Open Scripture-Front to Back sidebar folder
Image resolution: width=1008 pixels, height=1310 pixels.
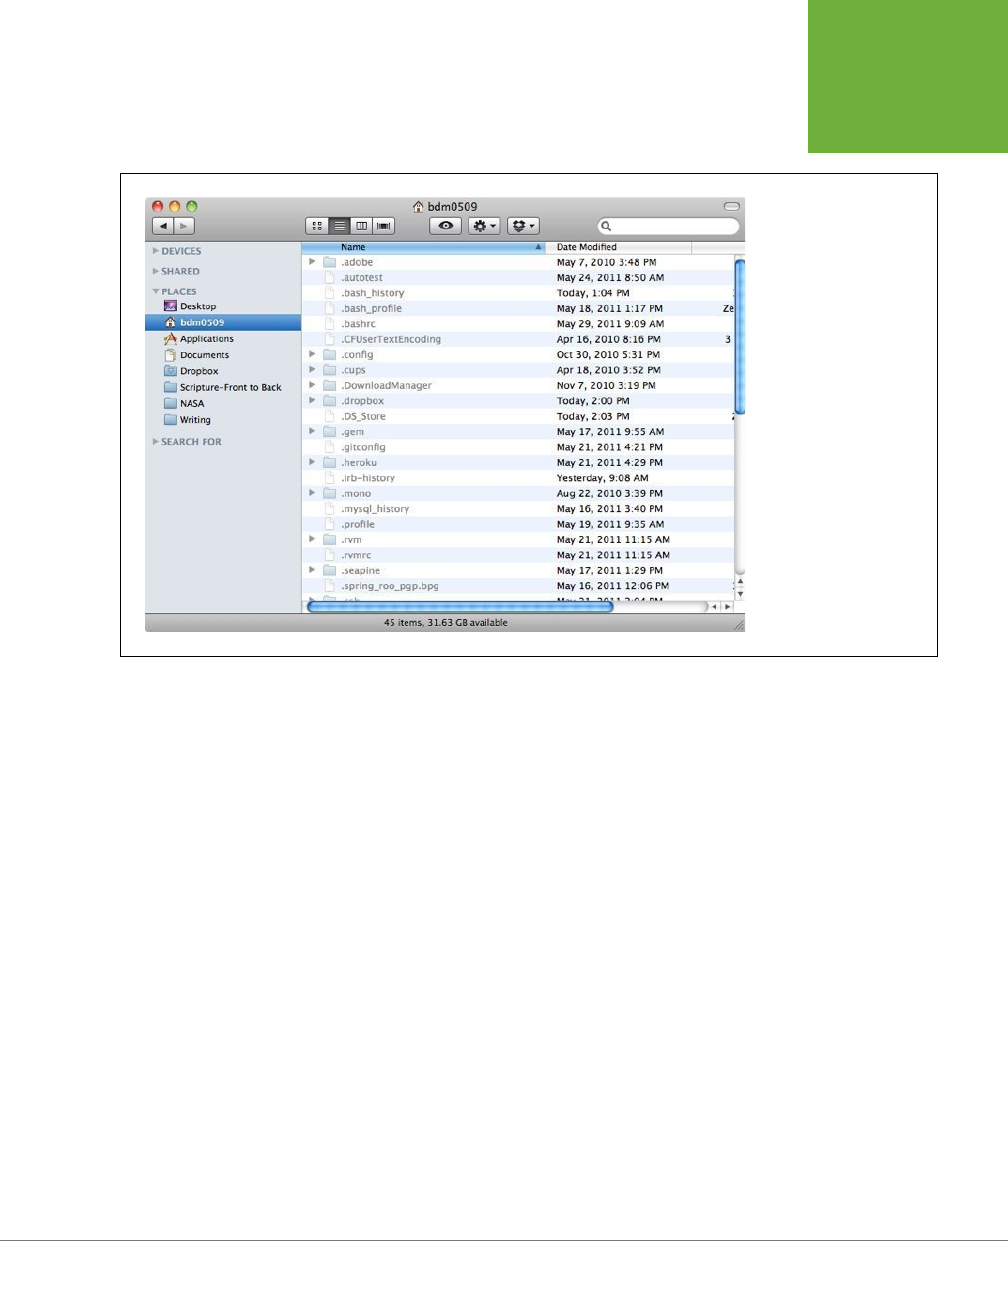223,387
